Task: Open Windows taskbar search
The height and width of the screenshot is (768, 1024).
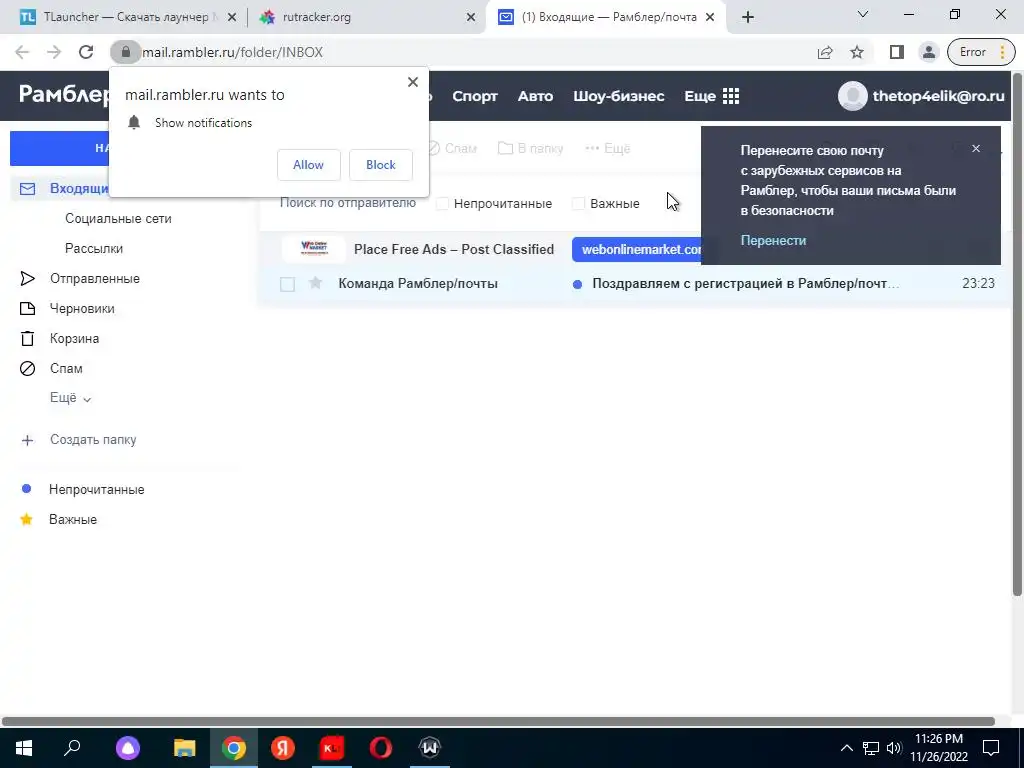Action: 72,748
